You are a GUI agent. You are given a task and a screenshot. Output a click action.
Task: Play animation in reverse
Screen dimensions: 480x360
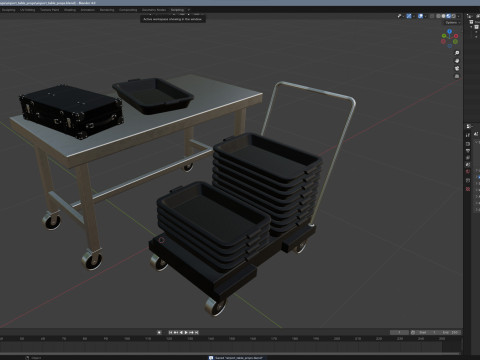(181, 332)
